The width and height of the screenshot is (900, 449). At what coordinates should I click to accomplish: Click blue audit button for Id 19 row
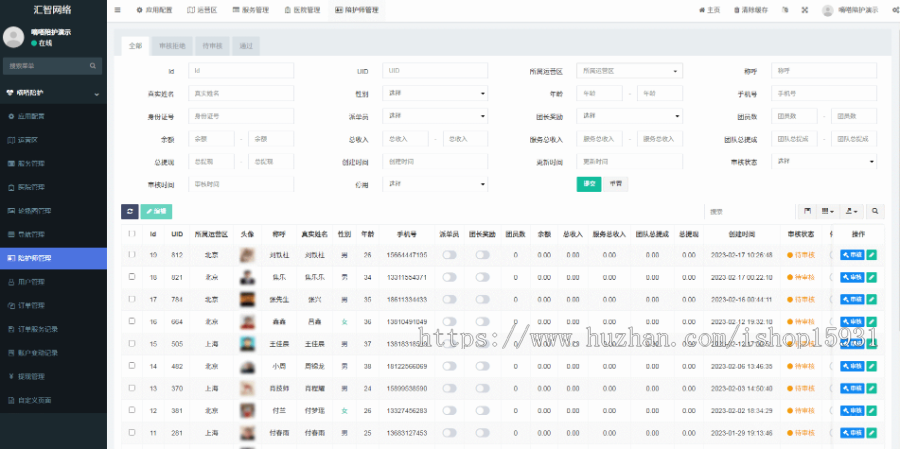click(x=852, y=254)
